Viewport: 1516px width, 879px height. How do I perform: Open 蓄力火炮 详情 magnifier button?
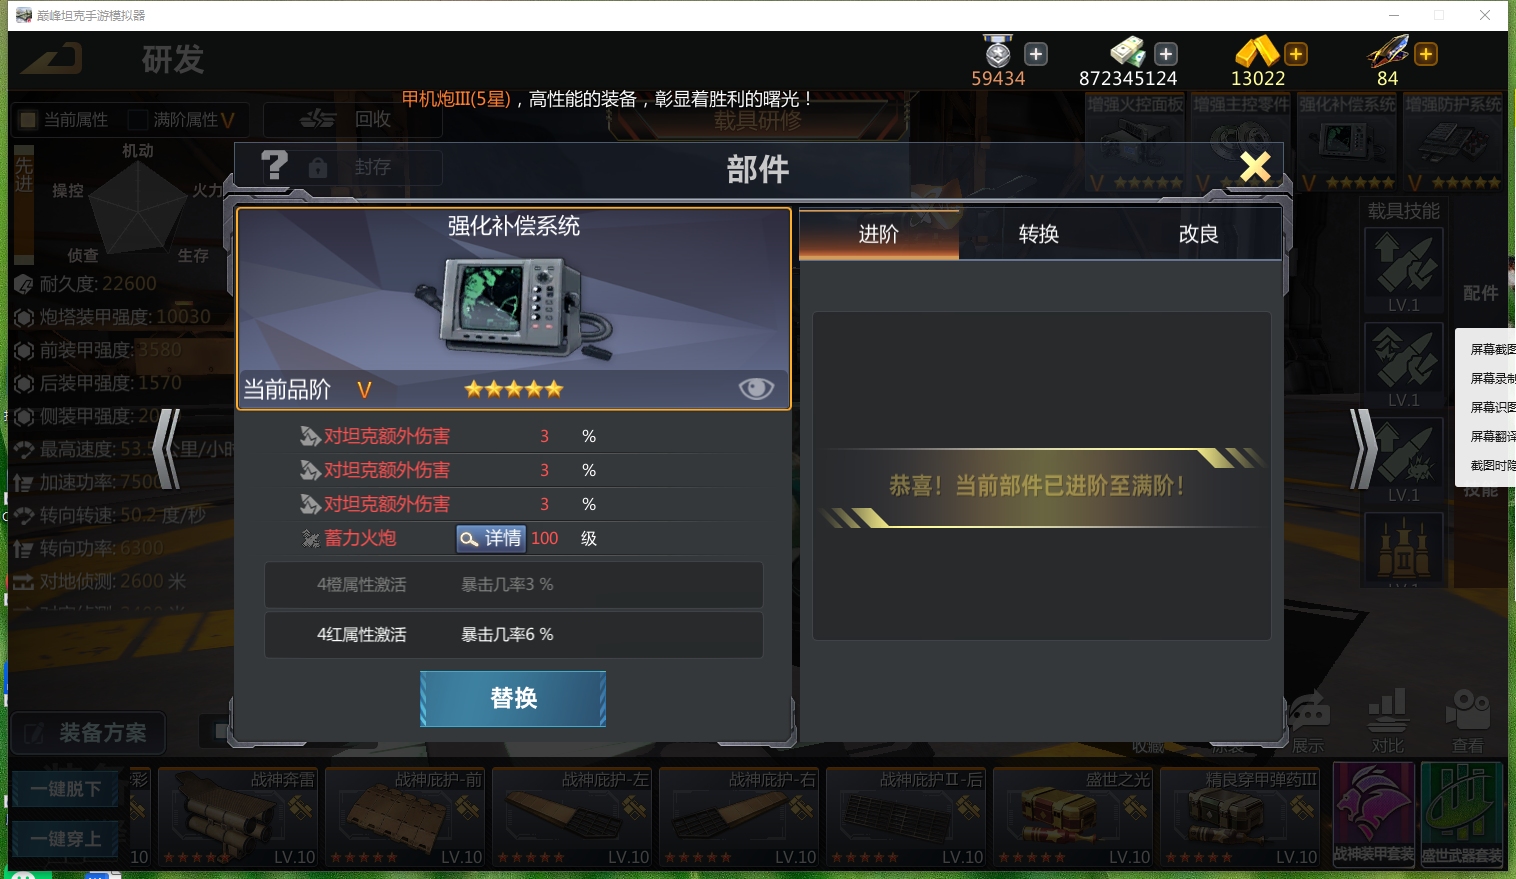click(490, 538)
